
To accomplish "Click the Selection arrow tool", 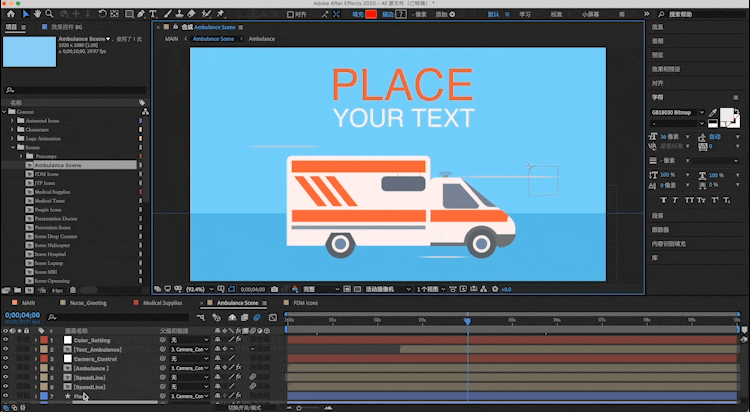I will click(x=26, y=15).
